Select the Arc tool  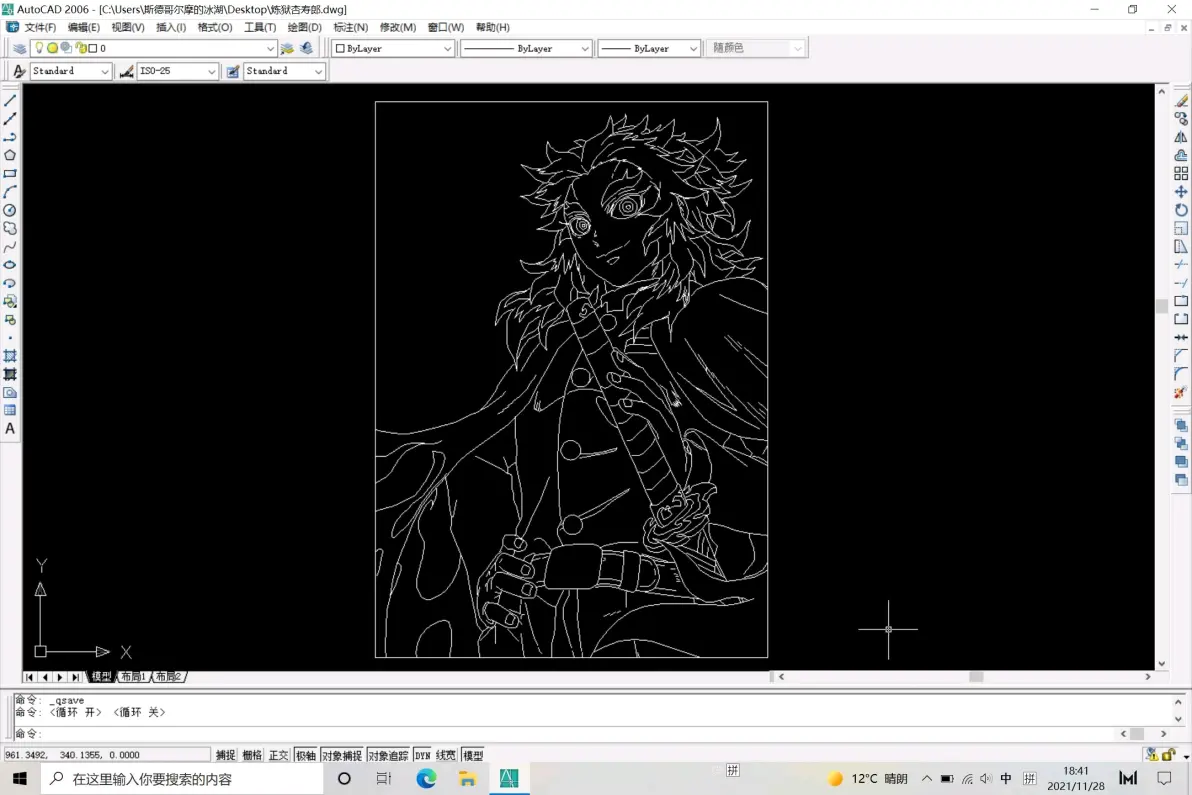click(x=10, y=192)
